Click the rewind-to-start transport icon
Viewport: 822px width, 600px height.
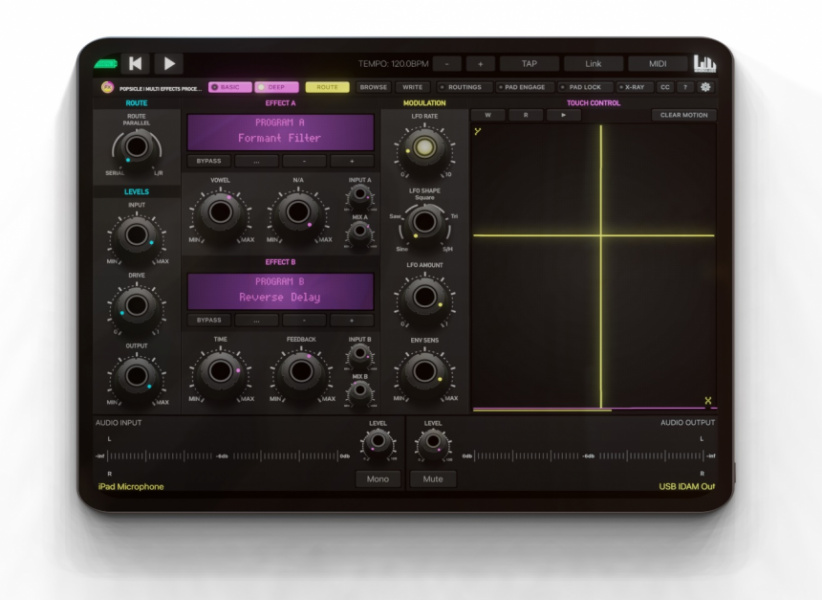135,64
